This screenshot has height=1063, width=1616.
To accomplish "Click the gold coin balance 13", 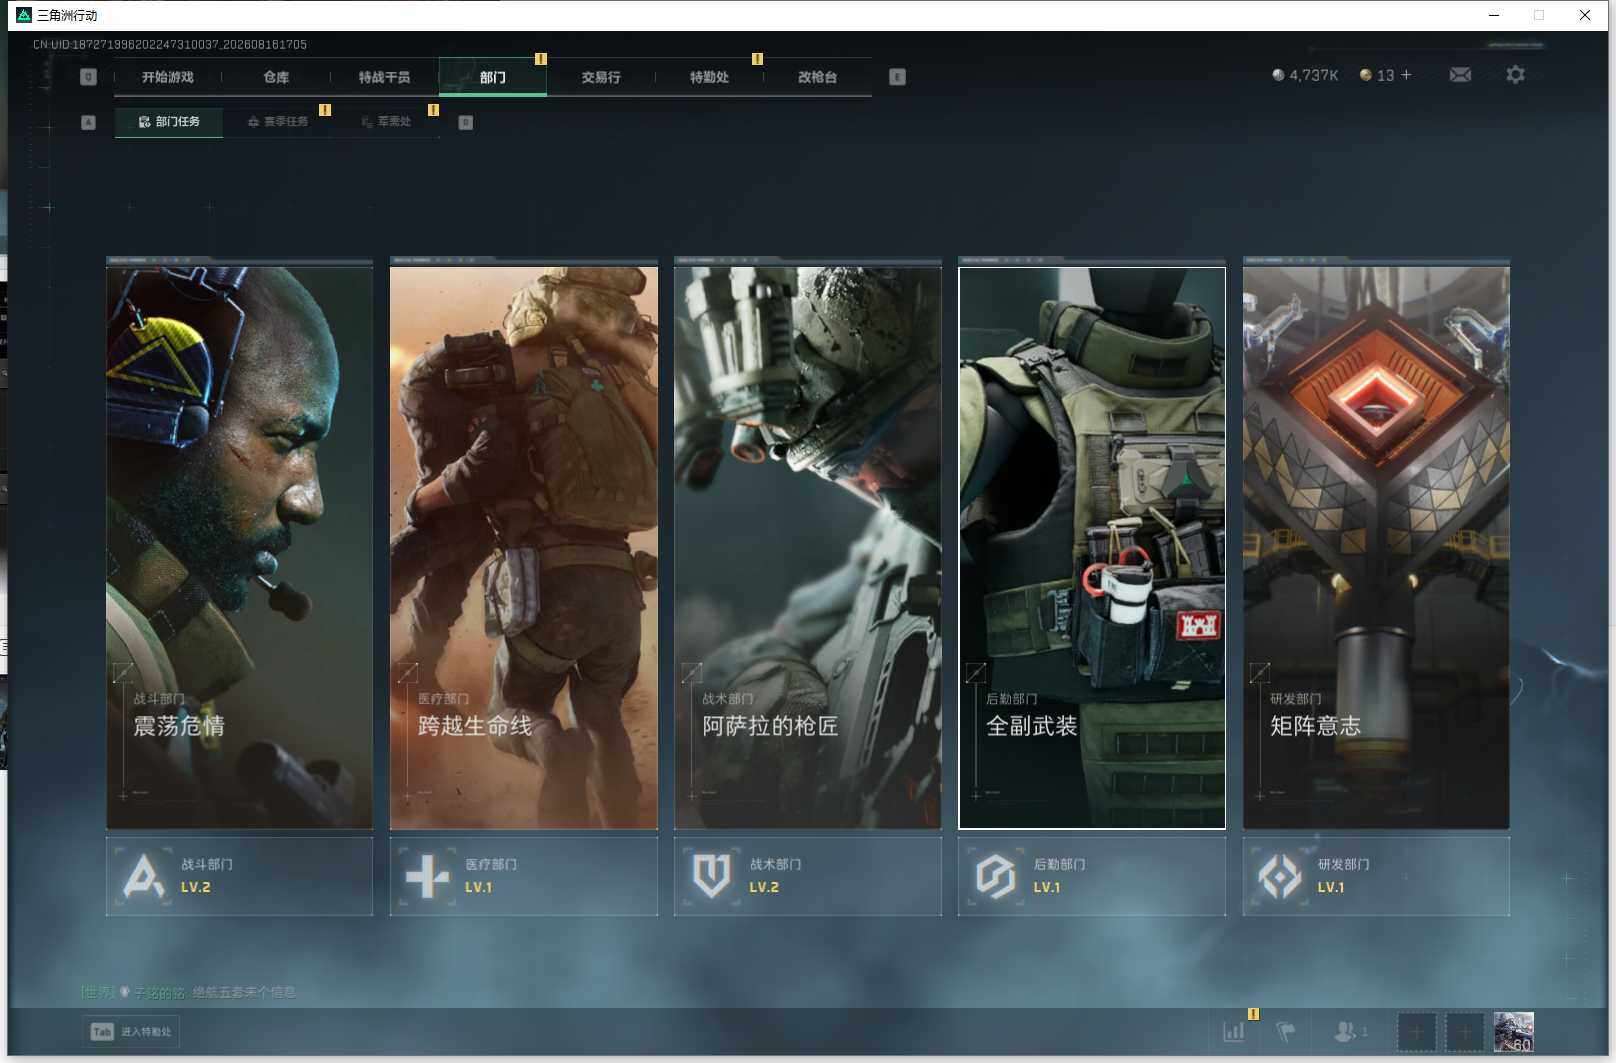I will point(1377,75).
